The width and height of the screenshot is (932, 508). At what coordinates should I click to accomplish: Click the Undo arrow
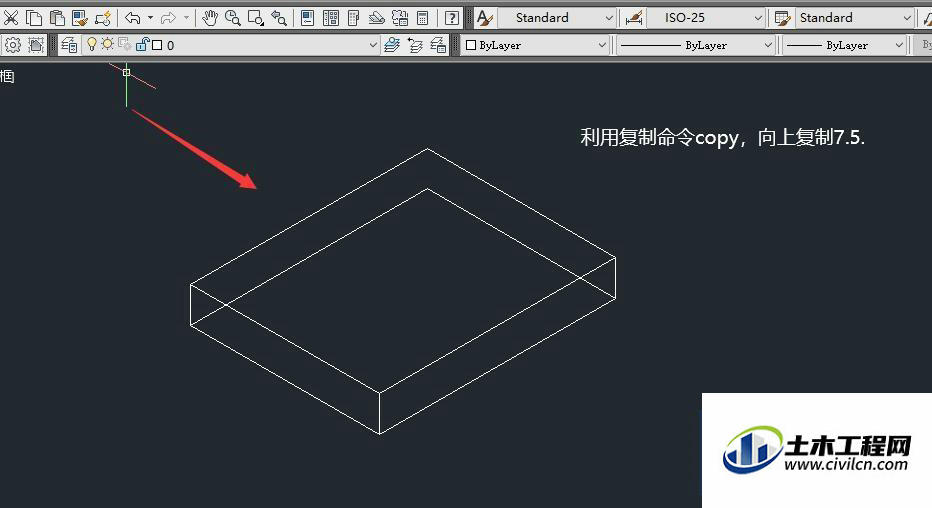[x=133, y=18]
